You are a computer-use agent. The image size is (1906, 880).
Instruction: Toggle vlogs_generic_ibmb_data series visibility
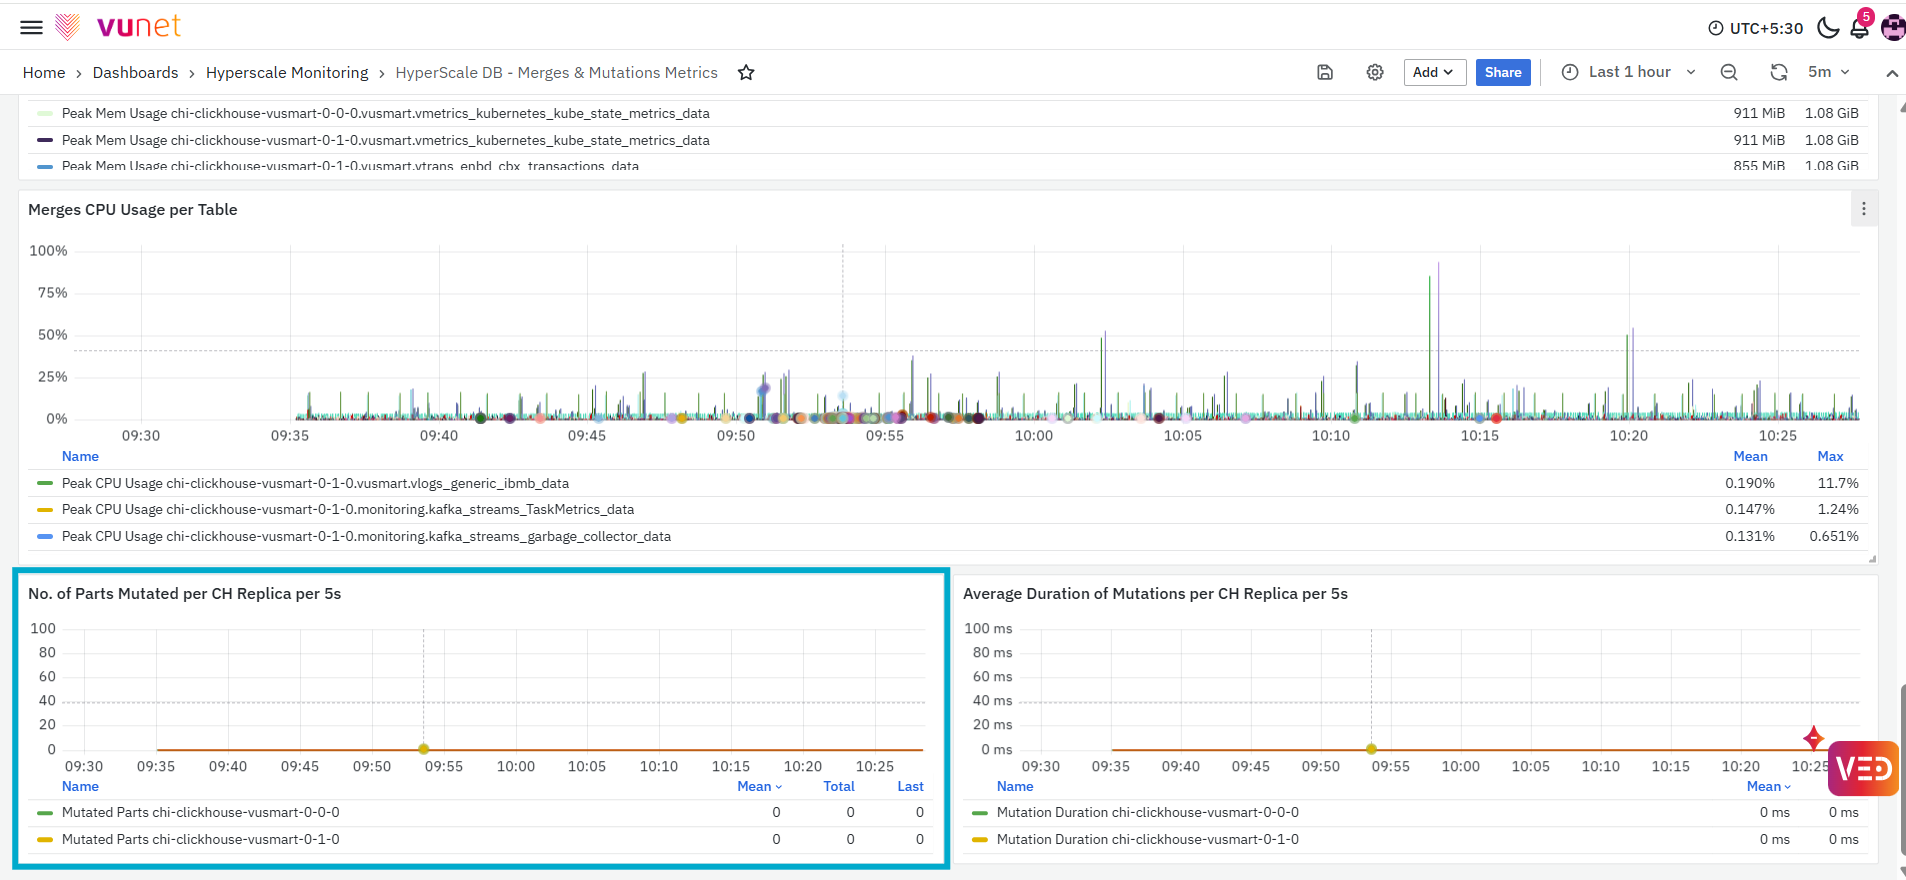coord(315,483)
